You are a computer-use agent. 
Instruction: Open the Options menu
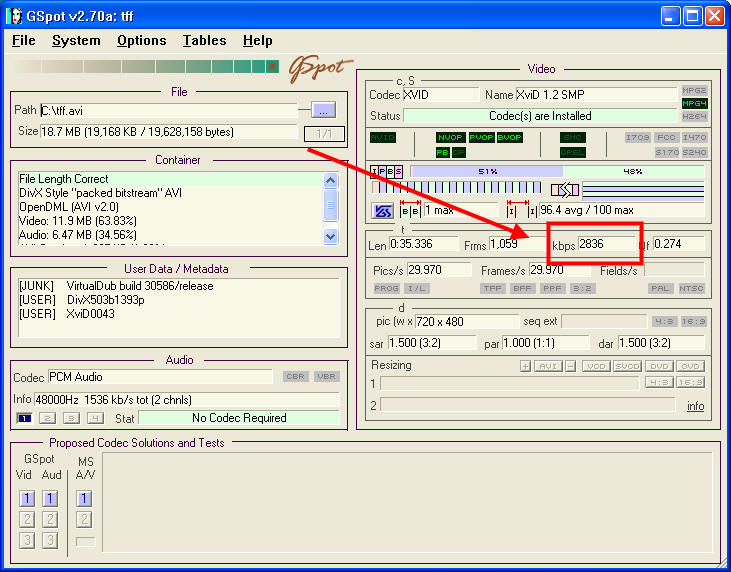141,41
